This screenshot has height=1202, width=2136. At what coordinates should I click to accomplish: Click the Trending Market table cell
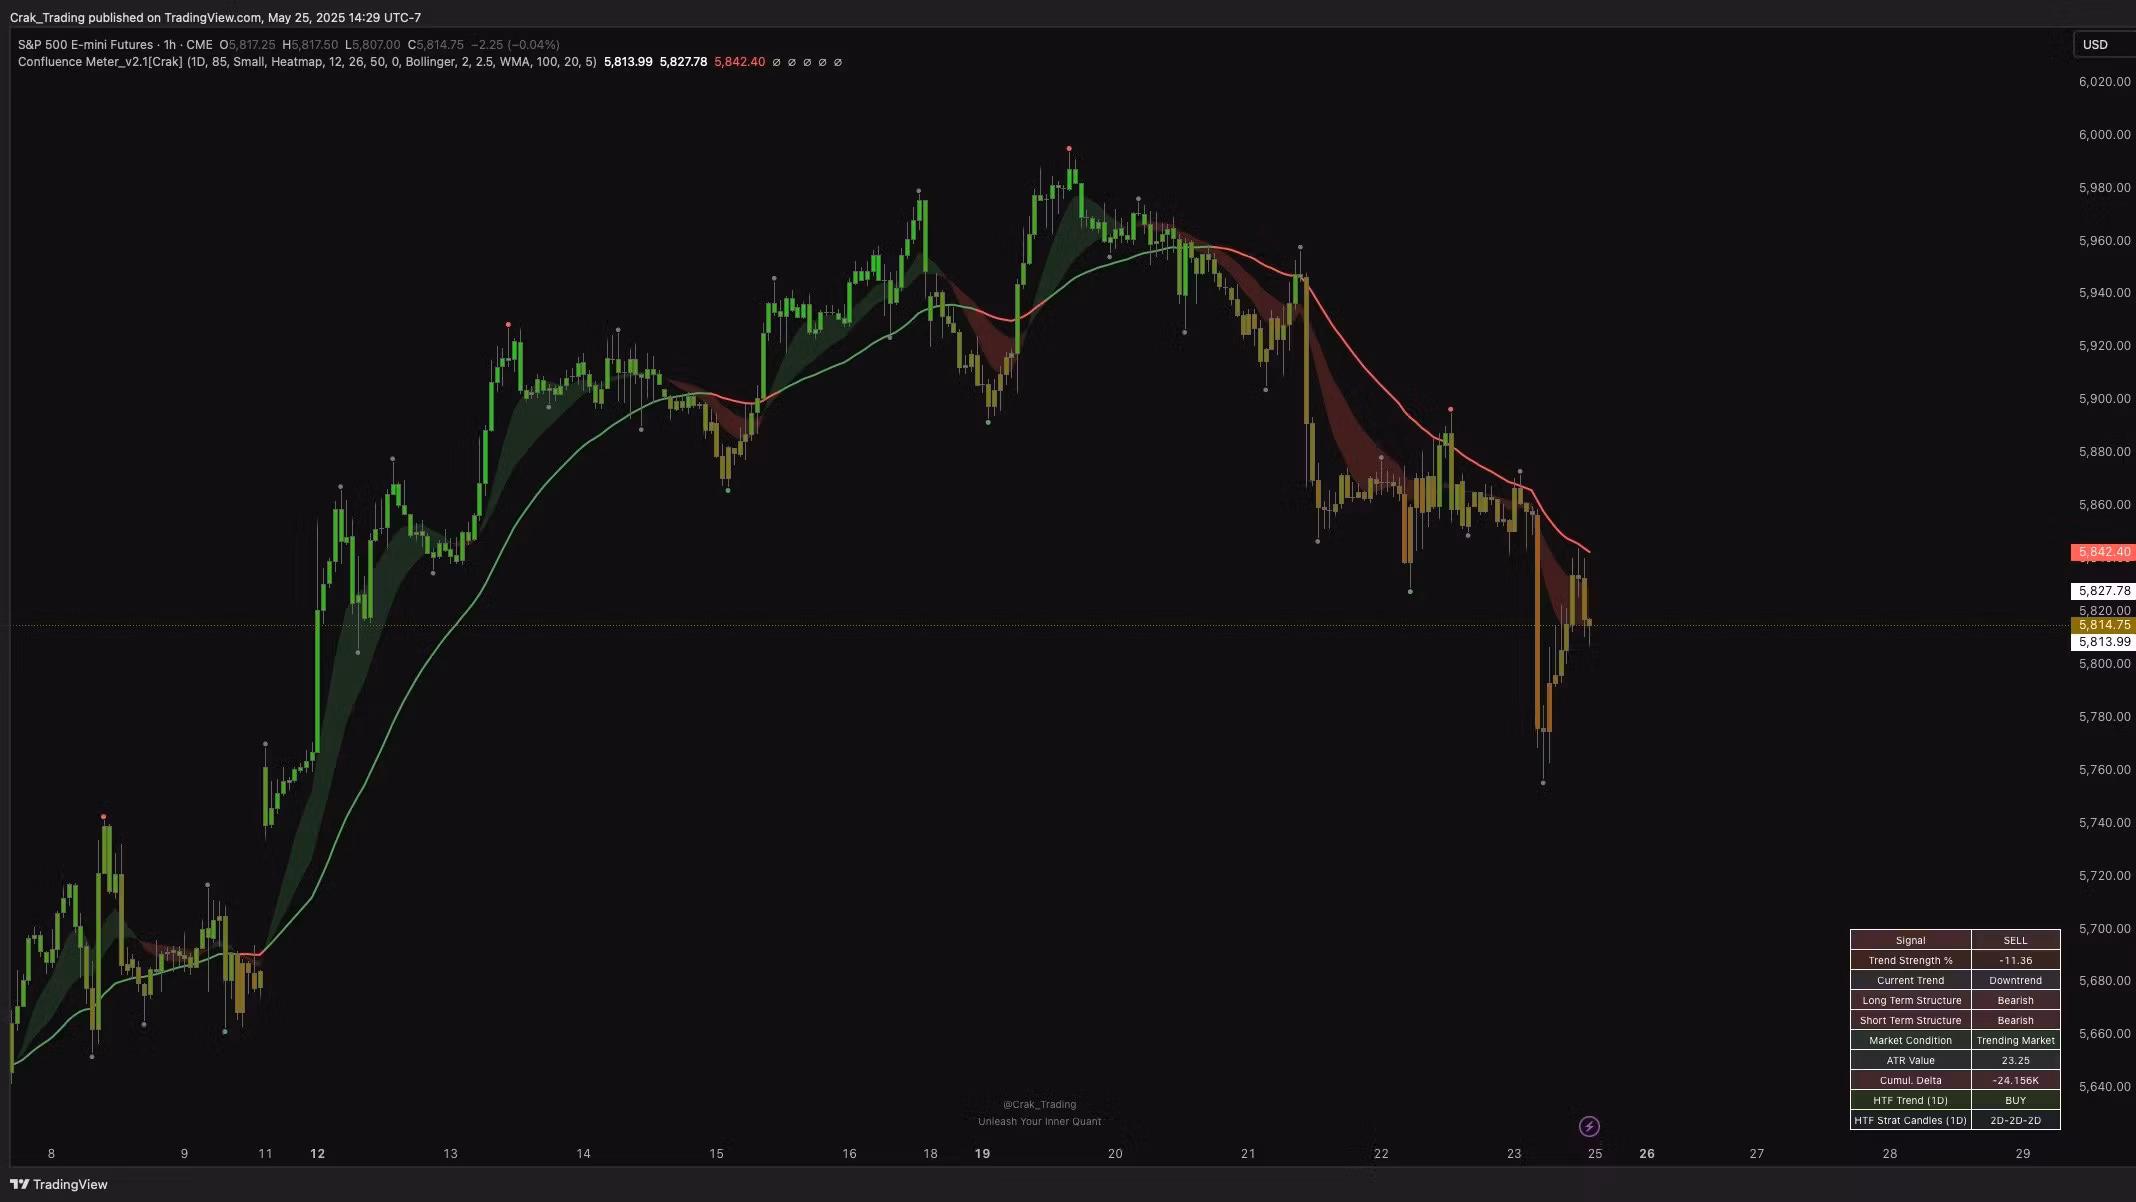(x=2015, y=1040)
